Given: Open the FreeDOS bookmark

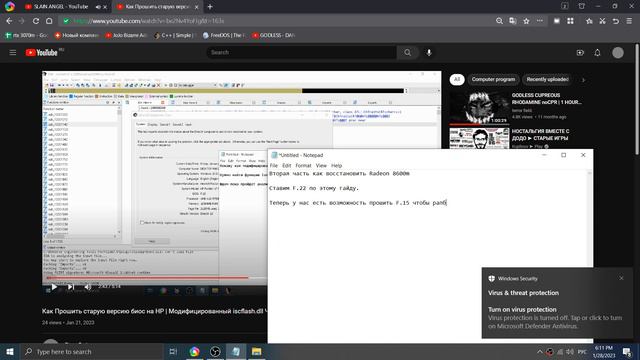Looking at the screenshot, I should point(224,36).
